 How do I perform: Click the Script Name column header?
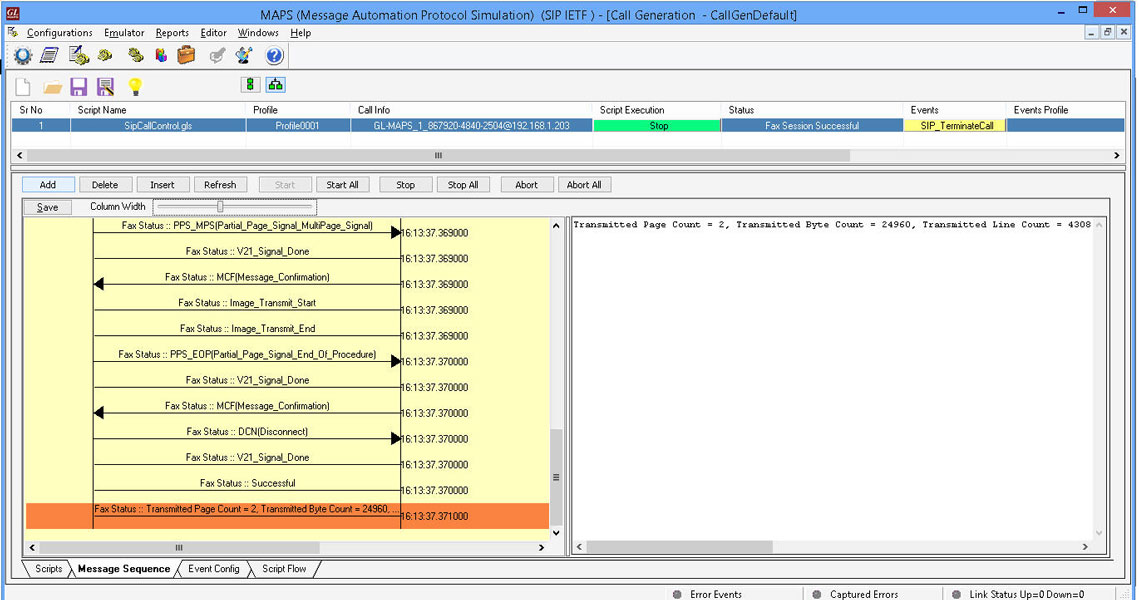pos(158,110)
